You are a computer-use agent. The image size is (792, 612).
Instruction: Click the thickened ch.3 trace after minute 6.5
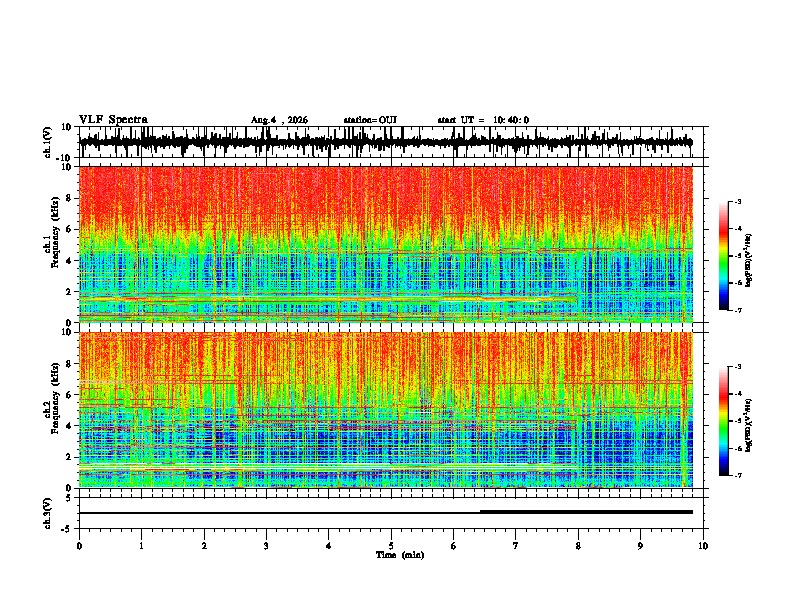pos(586,512)
